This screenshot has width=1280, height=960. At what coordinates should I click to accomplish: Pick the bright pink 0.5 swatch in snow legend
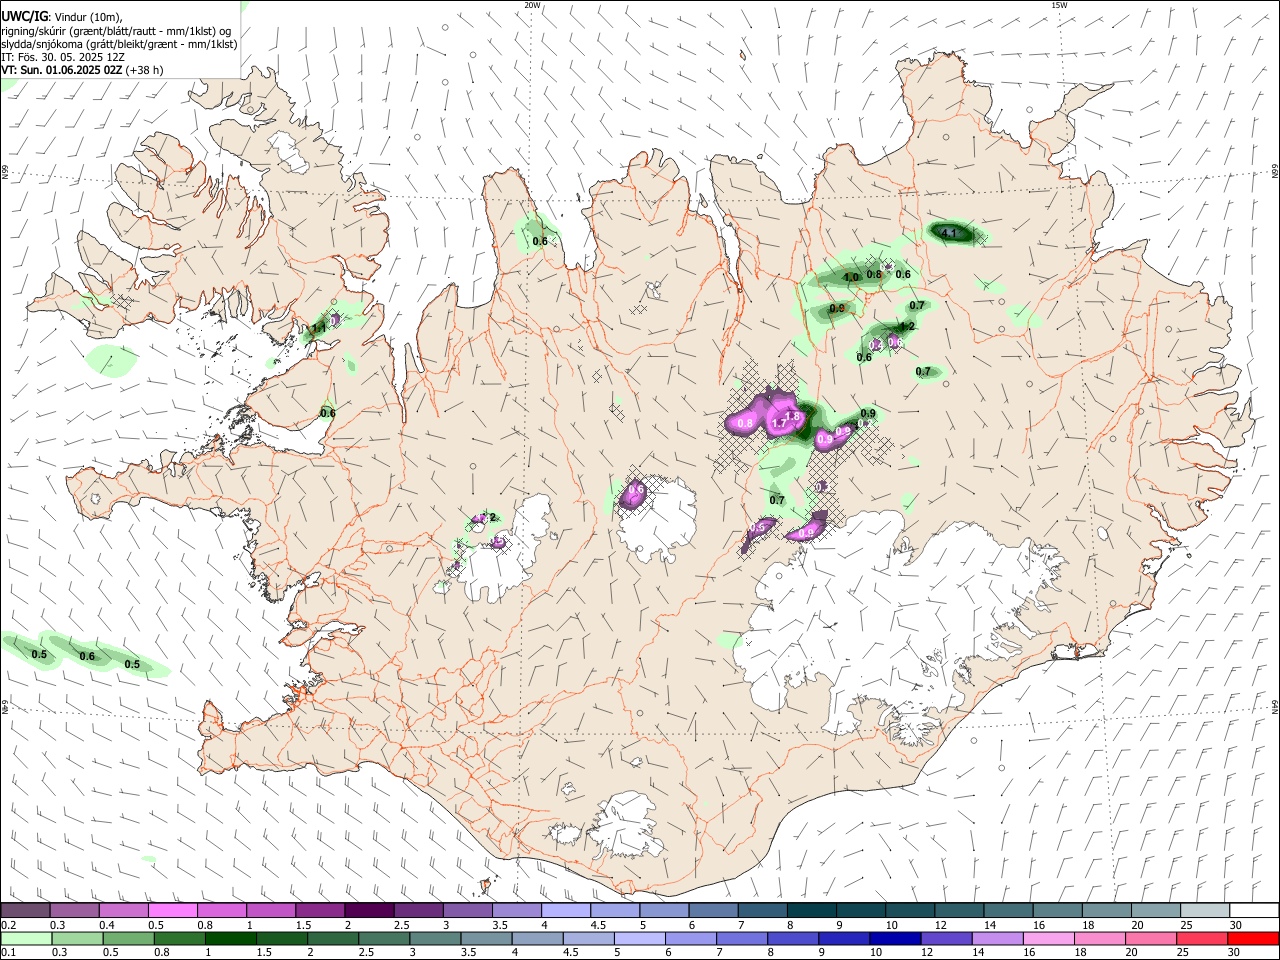[172, 910]
